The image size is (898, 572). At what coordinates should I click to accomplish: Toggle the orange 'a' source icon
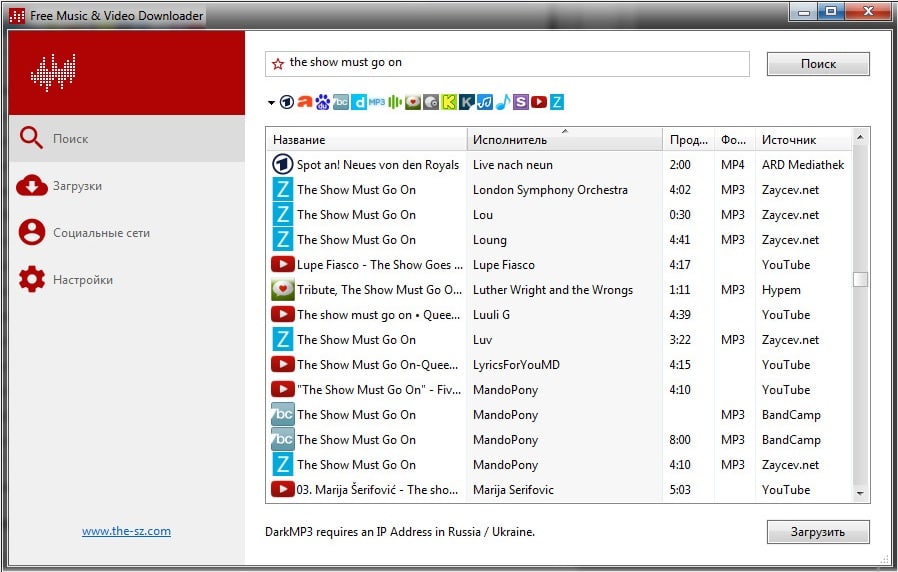click(x=305, y=102)
